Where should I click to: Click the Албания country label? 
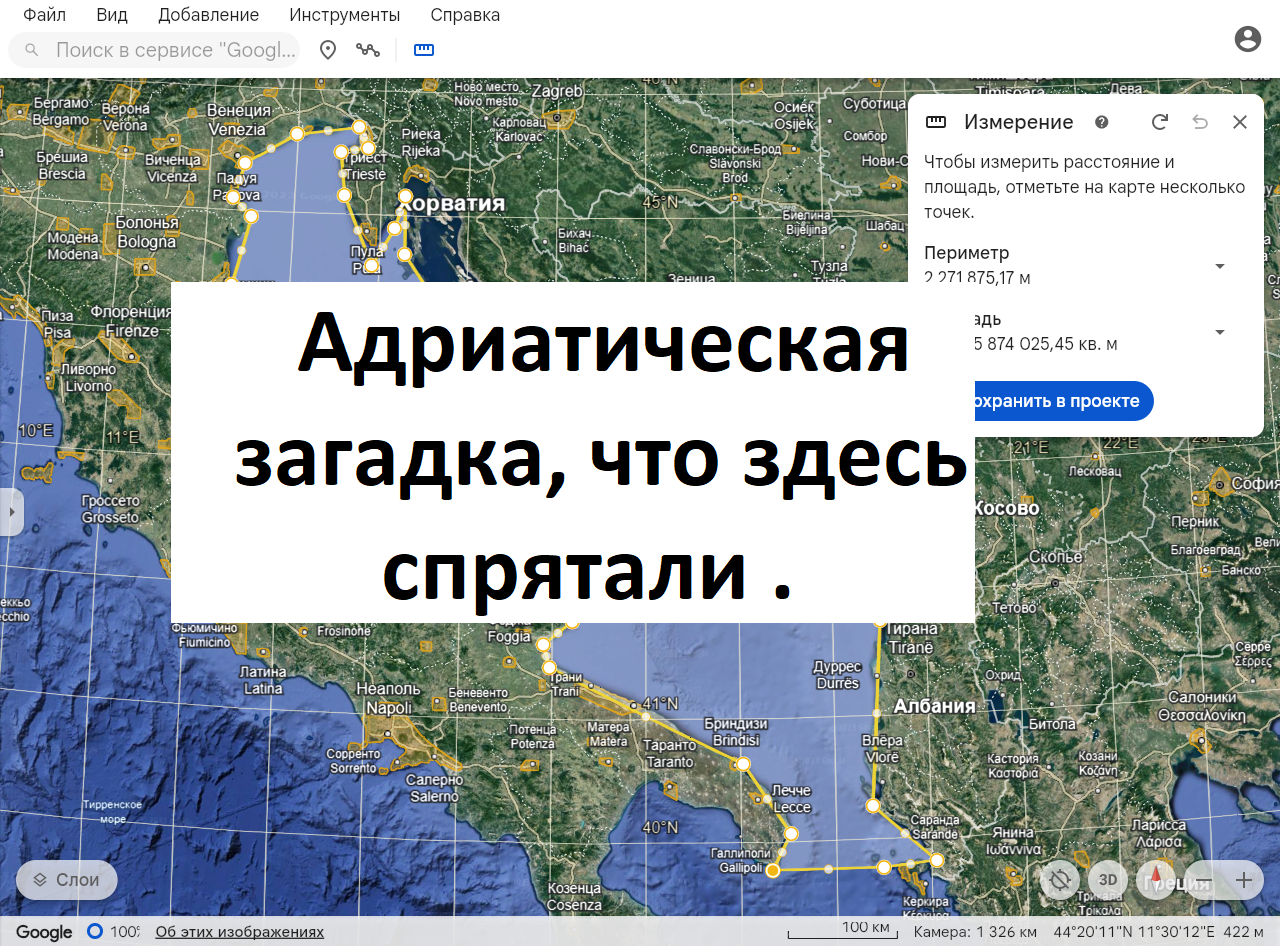934,706
